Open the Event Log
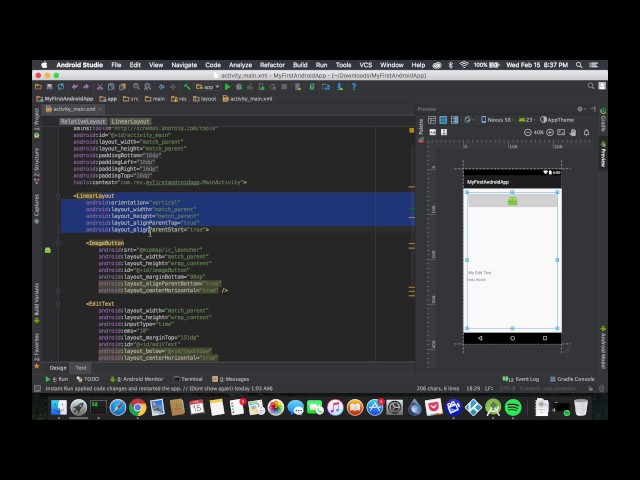 tap(521, 379)
